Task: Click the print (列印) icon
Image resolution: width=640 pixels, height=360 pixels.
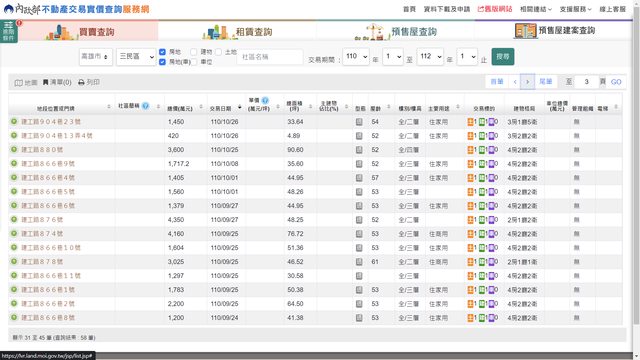Action: (81, 82)
